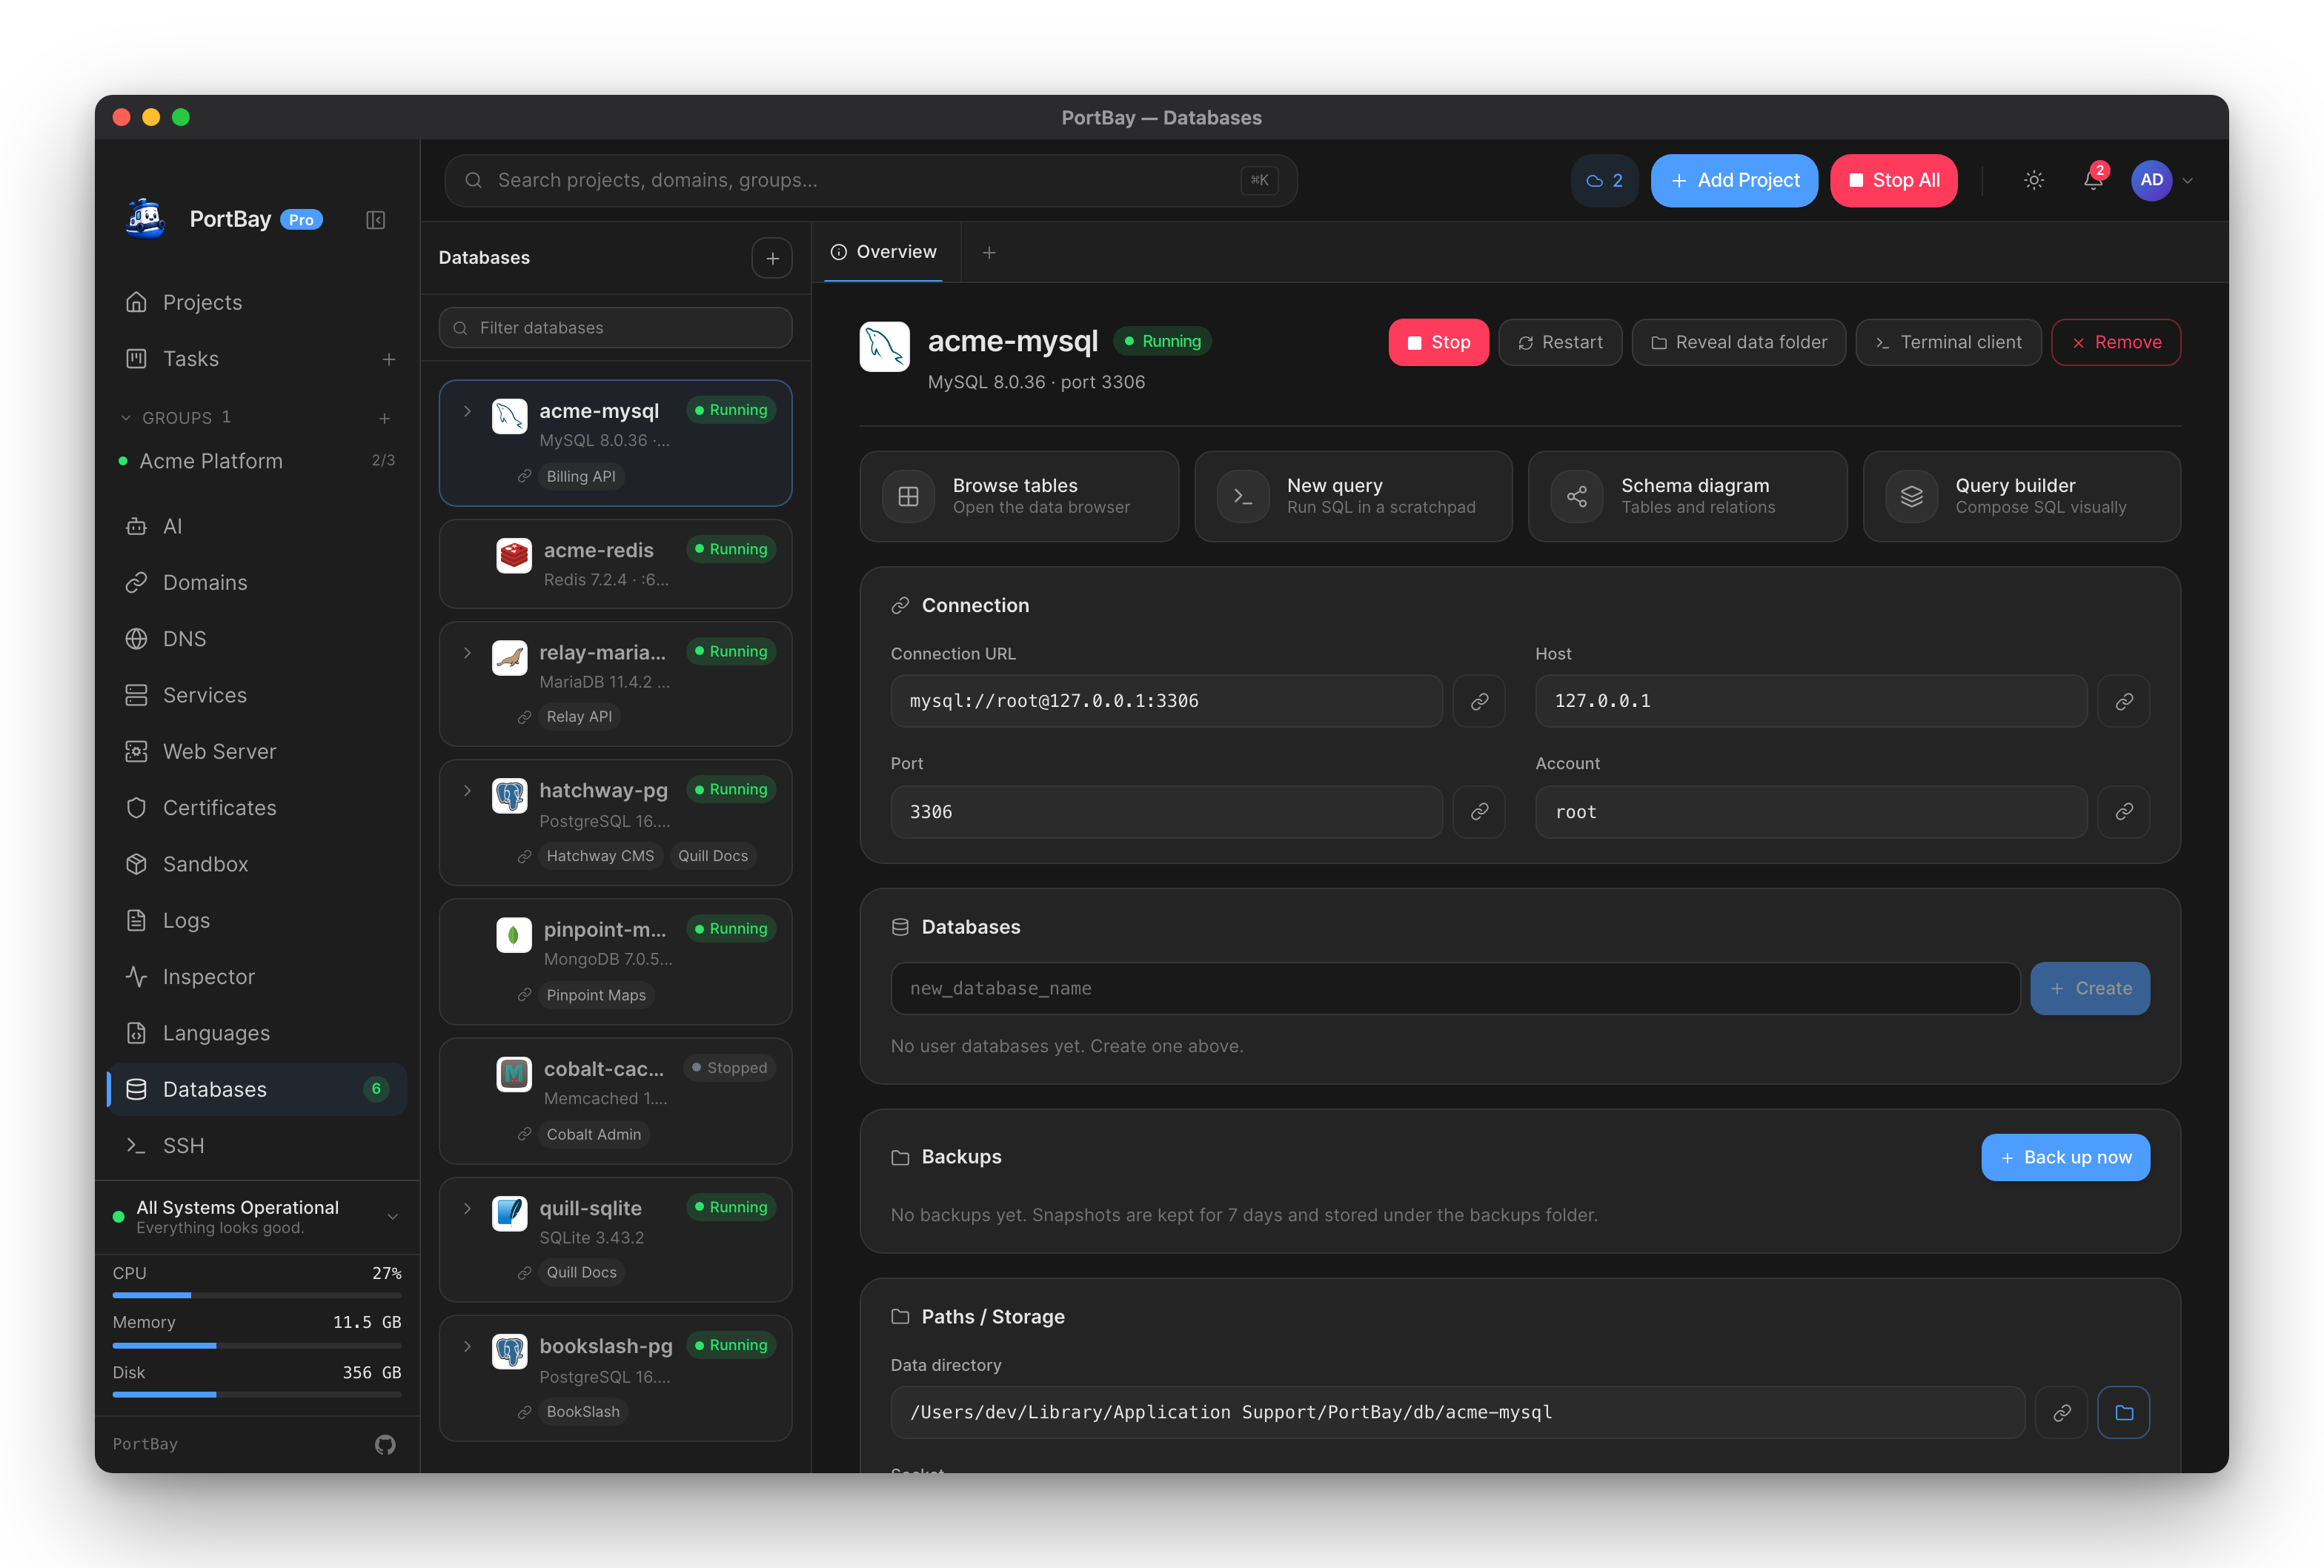2324x1568 pixels.
Task: Click the Back up now button
Action: [x=2065, y=1157]
